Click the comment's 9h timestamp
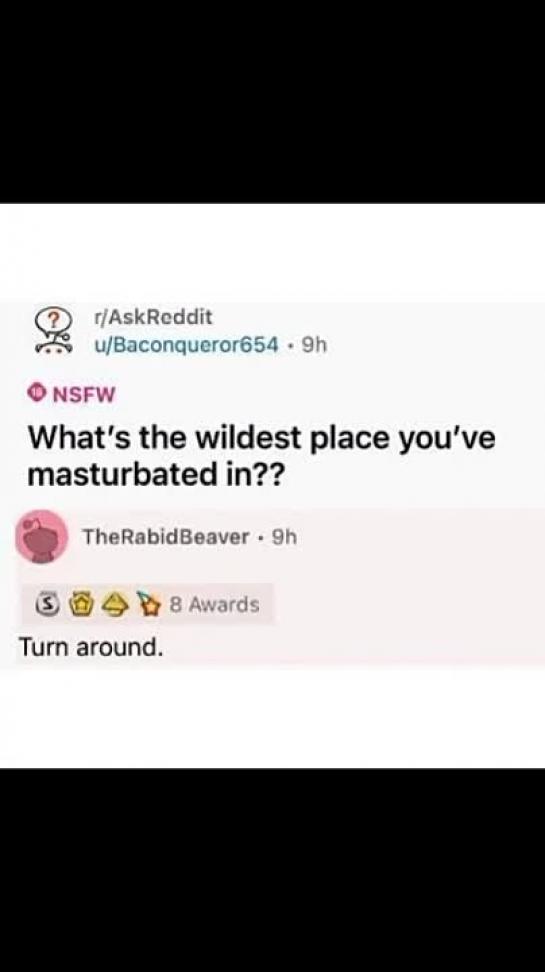The height and width of the screenshot is (972, 545). [285, 537]
